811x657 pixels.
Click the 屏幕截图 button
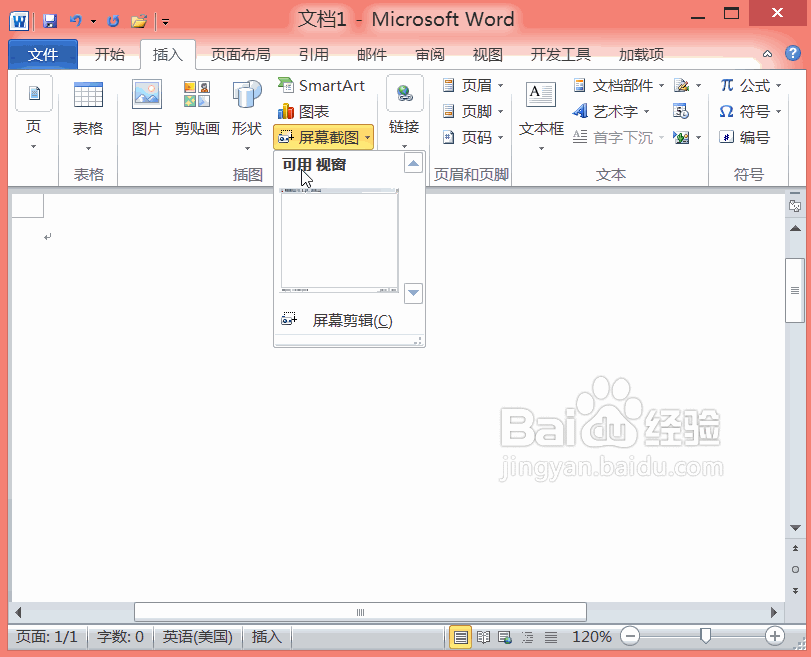[323, 137]
